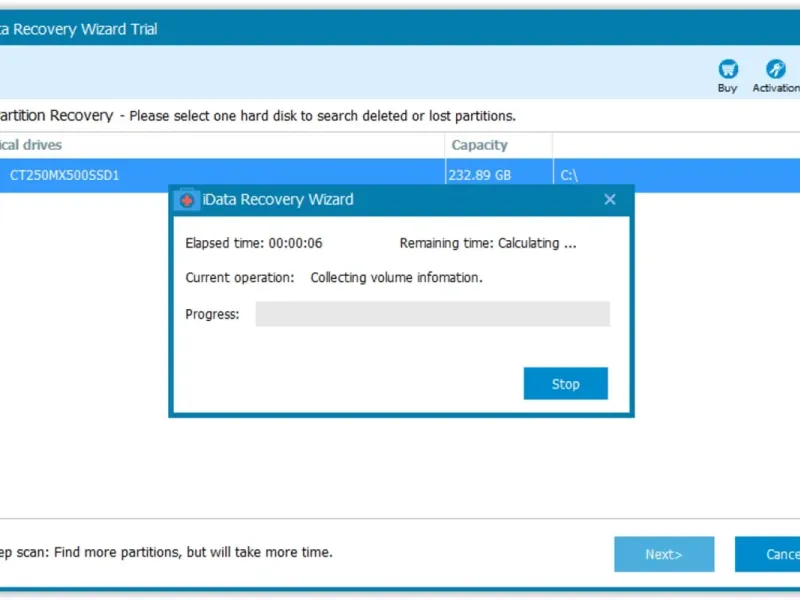The height and width of the screenshot is (600, 800).
Task: Click the deep scan description text
Action: click(x=166, y=553)
